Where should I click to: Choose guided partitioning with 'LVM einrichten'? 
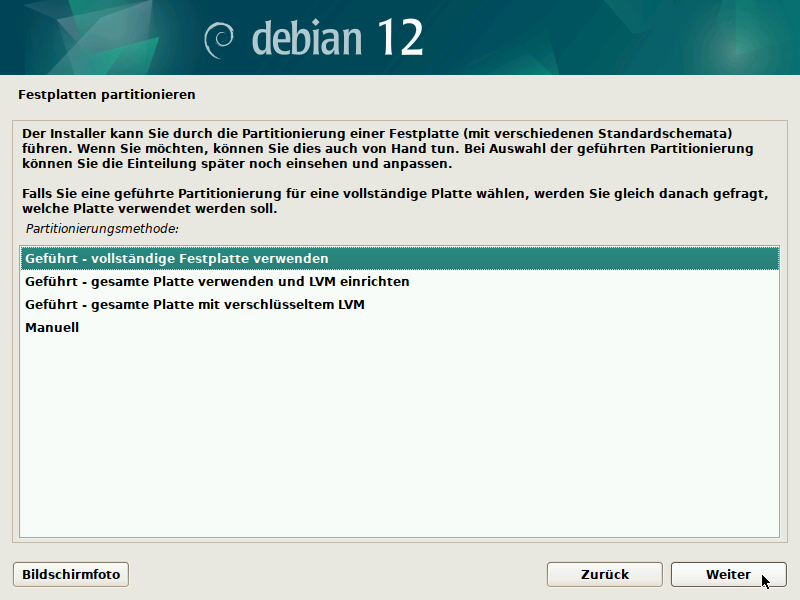click(x=217, y=281)
